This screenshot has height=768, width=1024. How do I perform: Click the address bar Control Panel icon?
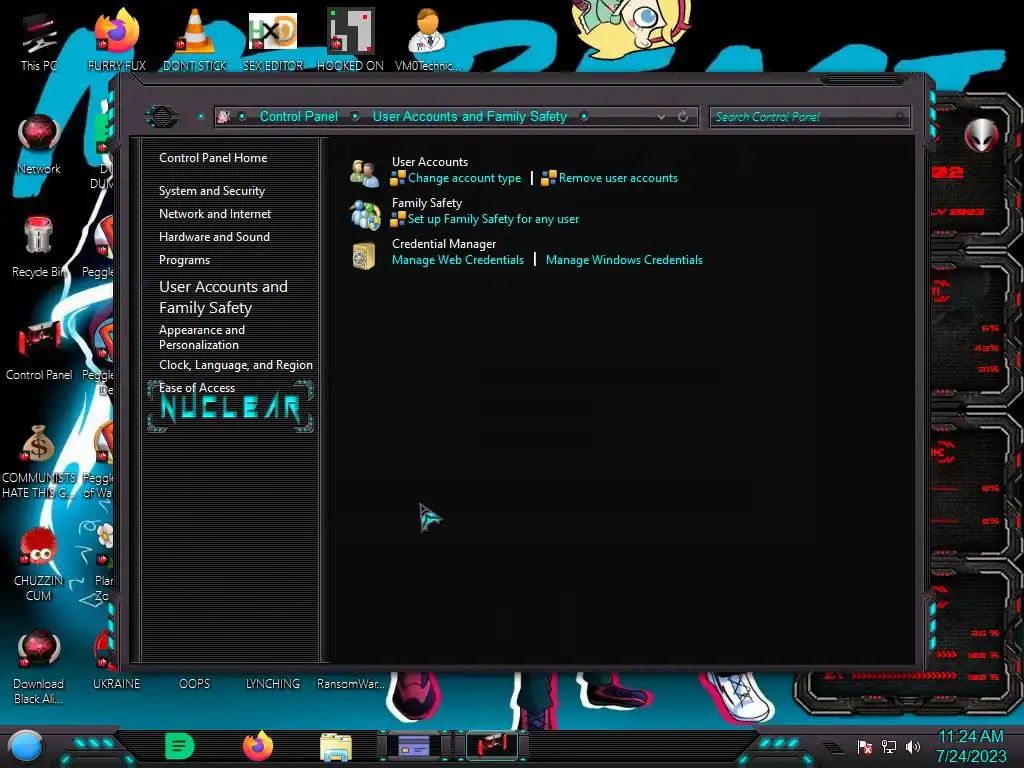(x=223, y=117)
